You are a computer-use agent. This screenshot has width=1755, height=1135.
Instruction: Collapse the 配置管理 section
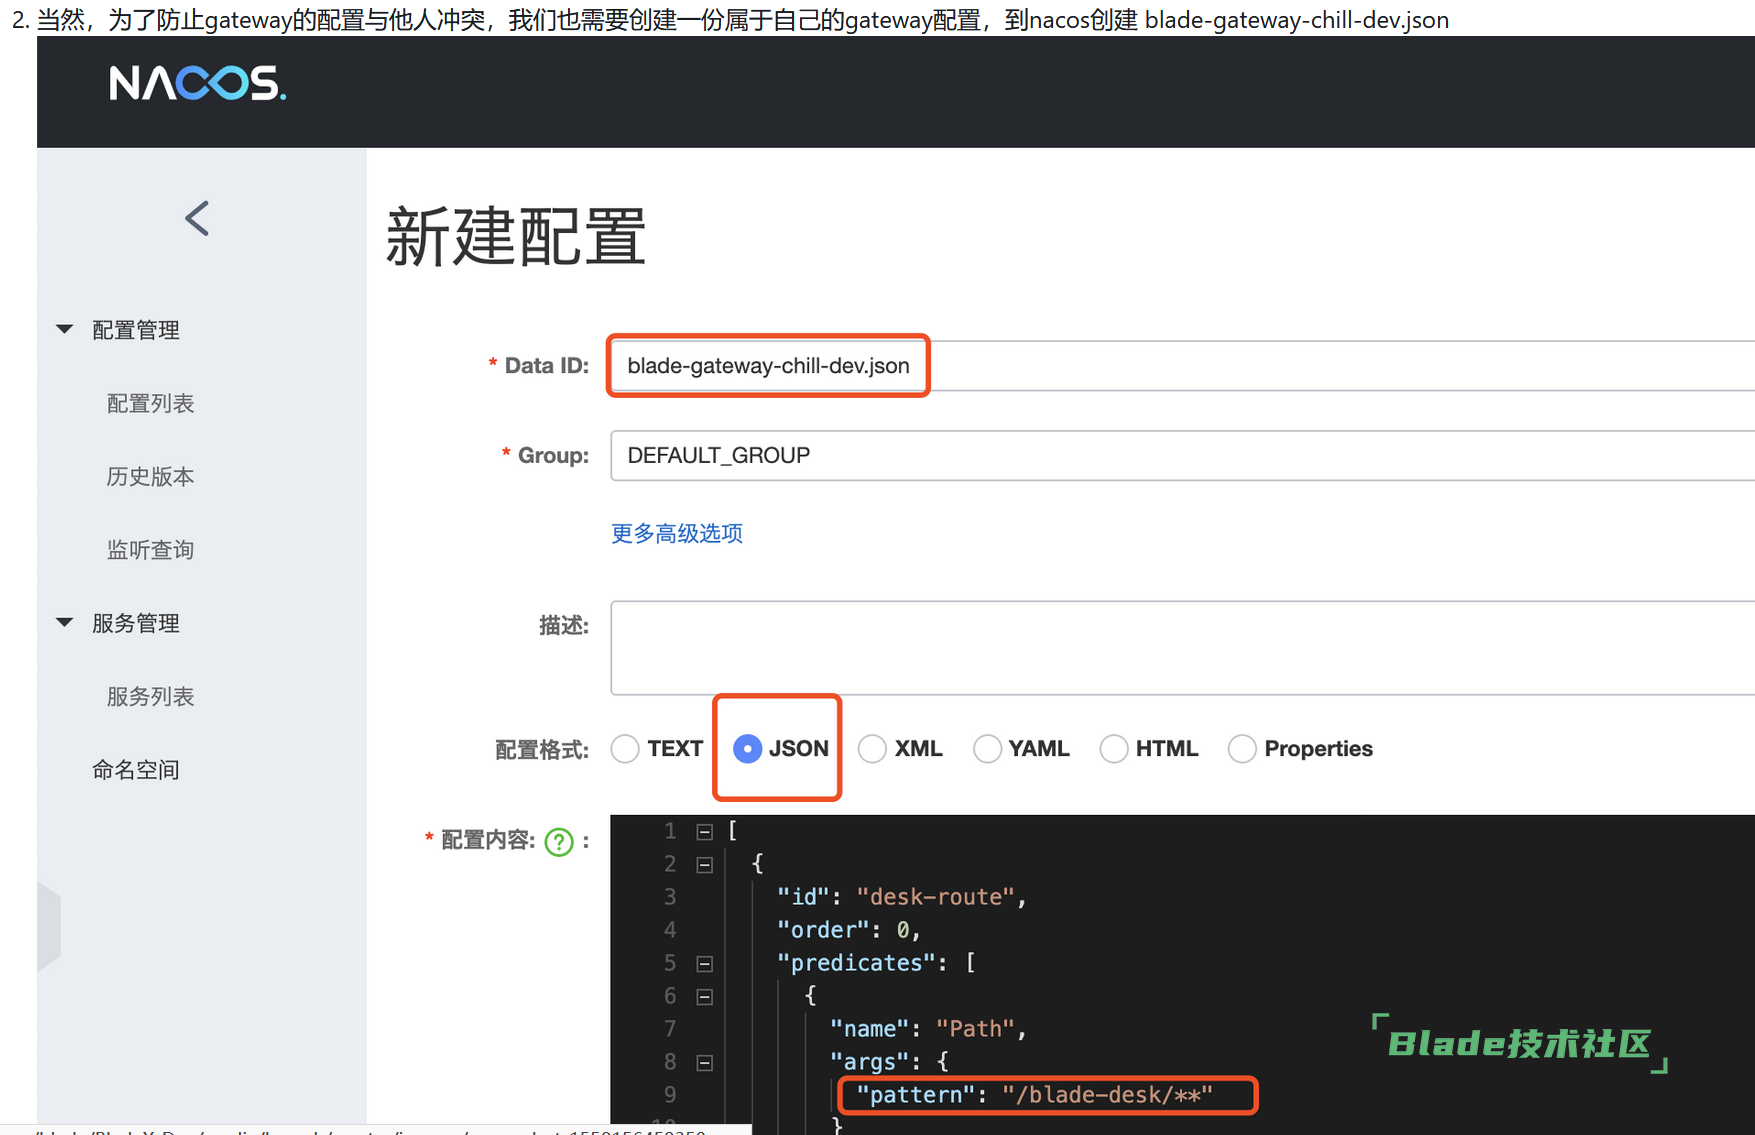(x=65, y=329)
